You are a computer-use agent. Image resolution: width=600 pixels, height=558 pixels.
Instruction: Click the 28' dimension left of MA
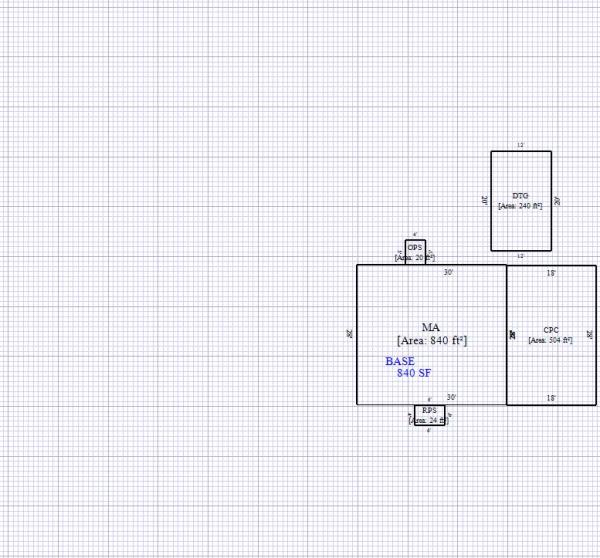tap(350, 335)
